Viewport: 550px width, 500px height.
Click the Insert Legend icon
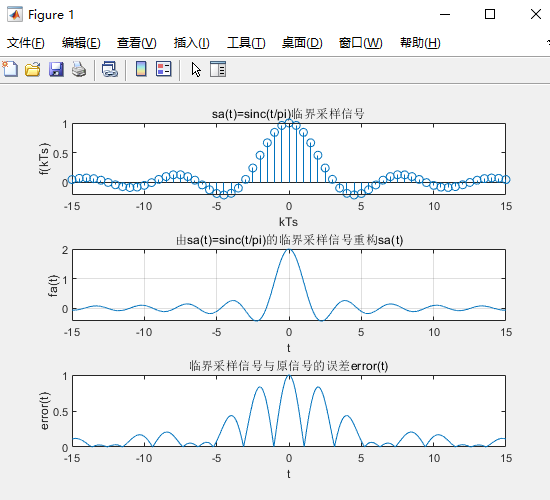click(x=163, y=69)
